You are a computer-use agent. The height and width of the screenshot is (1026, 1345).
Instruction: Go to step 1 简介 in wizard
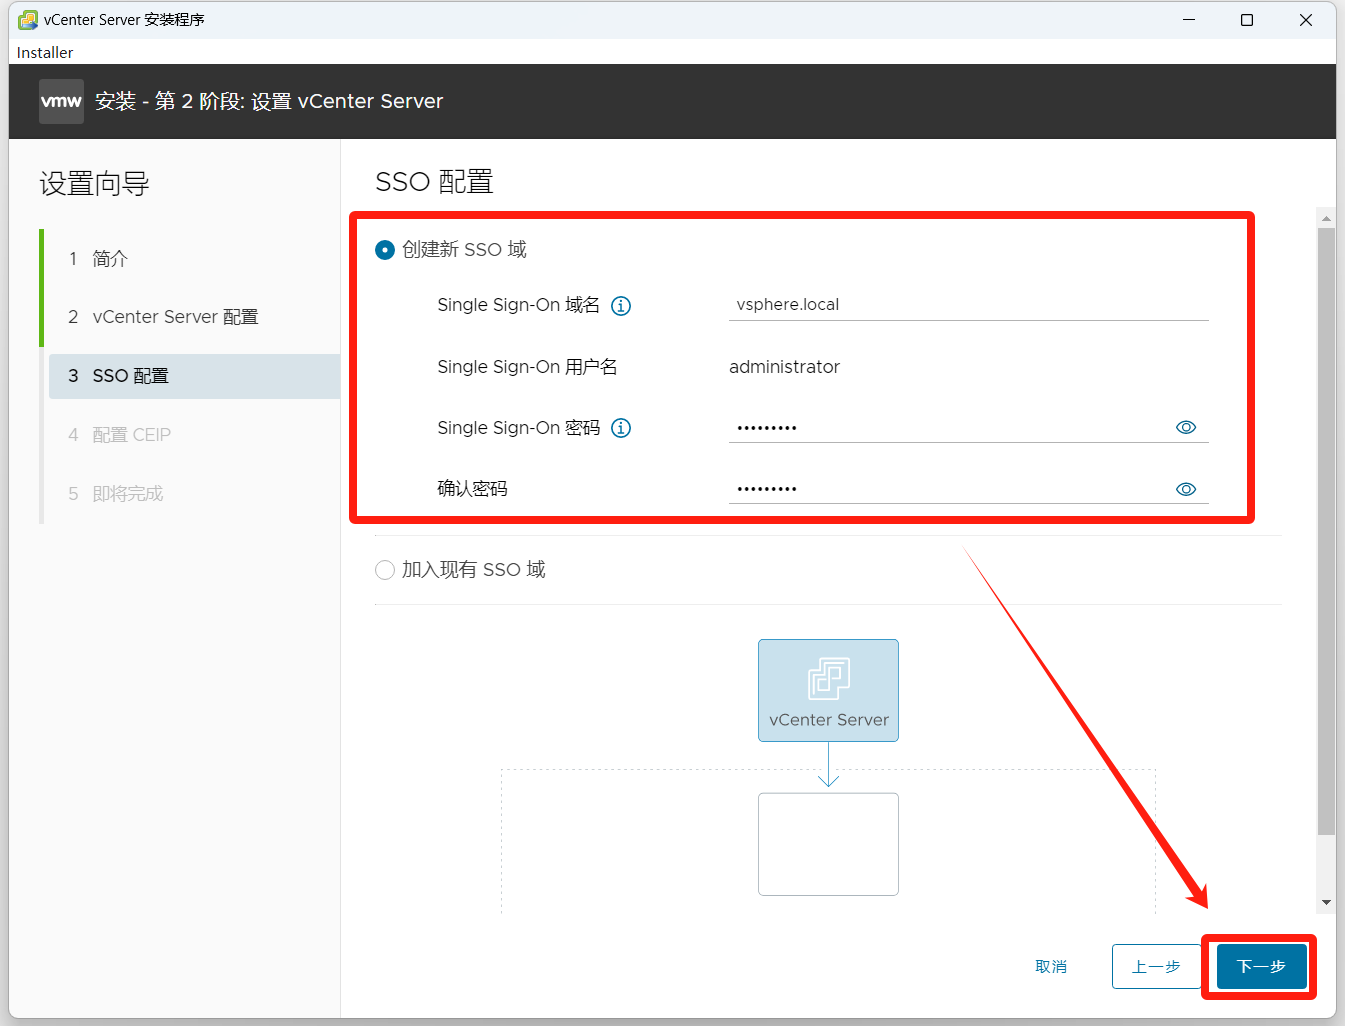pos(110,259)
